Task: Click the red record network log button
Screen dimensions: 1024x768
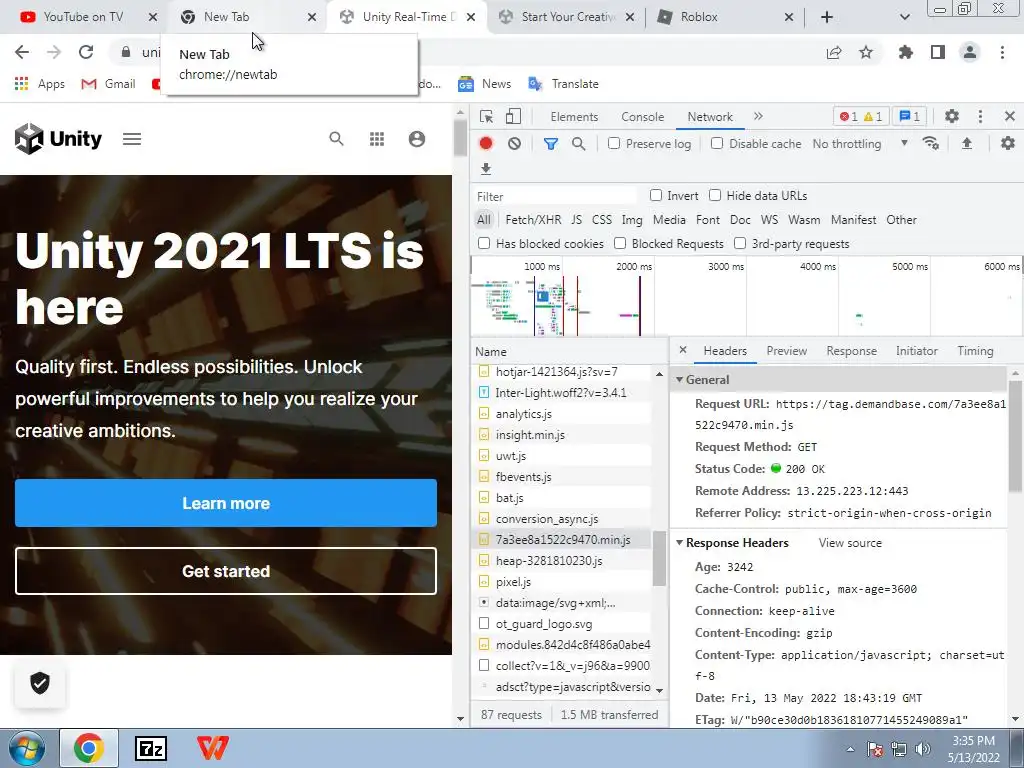Action: (x=486, y=144)
